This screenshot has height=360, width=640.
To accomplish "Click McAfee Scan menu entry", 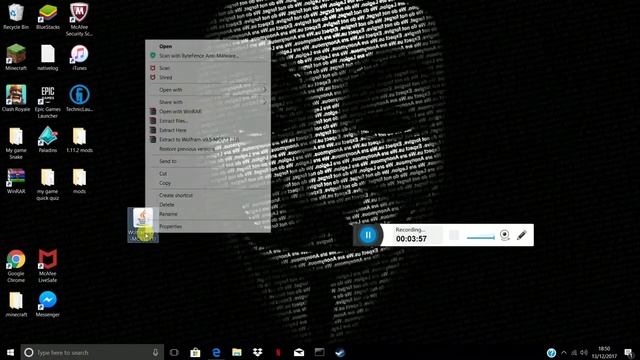I will (x=208, y=68).
